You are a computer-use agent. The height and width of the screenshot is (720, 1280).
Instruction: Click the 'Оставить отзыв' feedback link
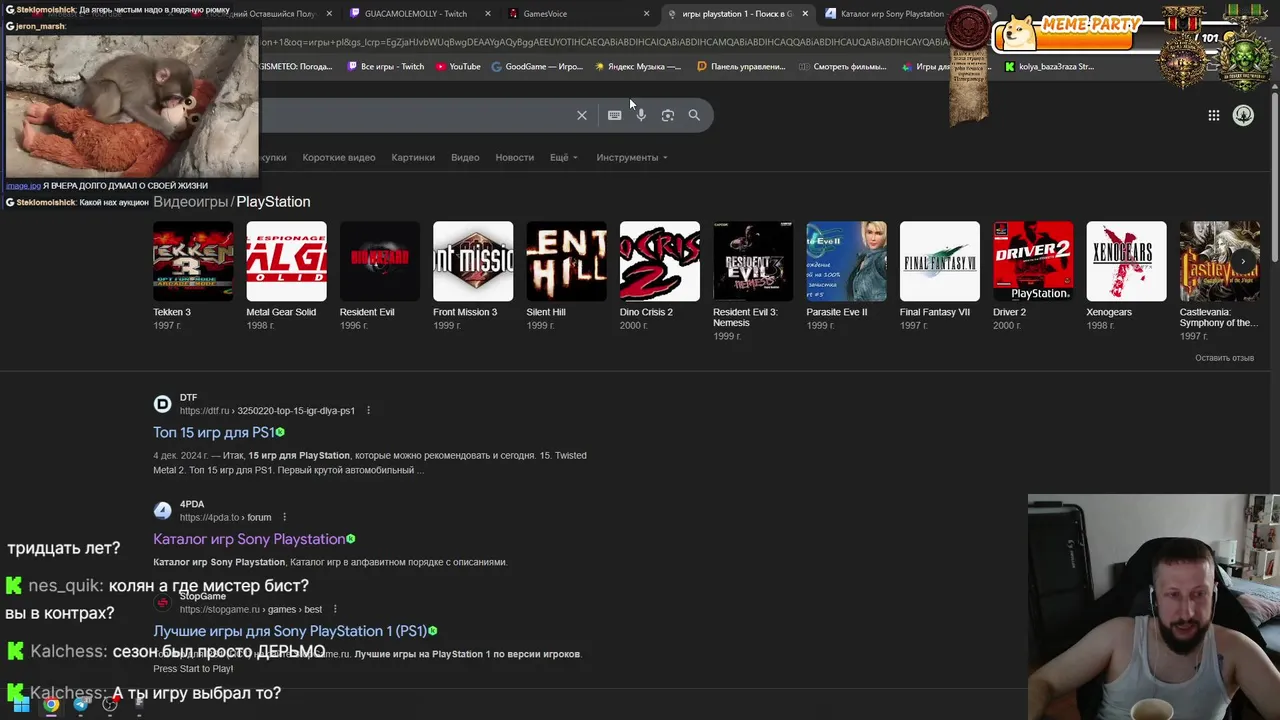[1224, 358]
